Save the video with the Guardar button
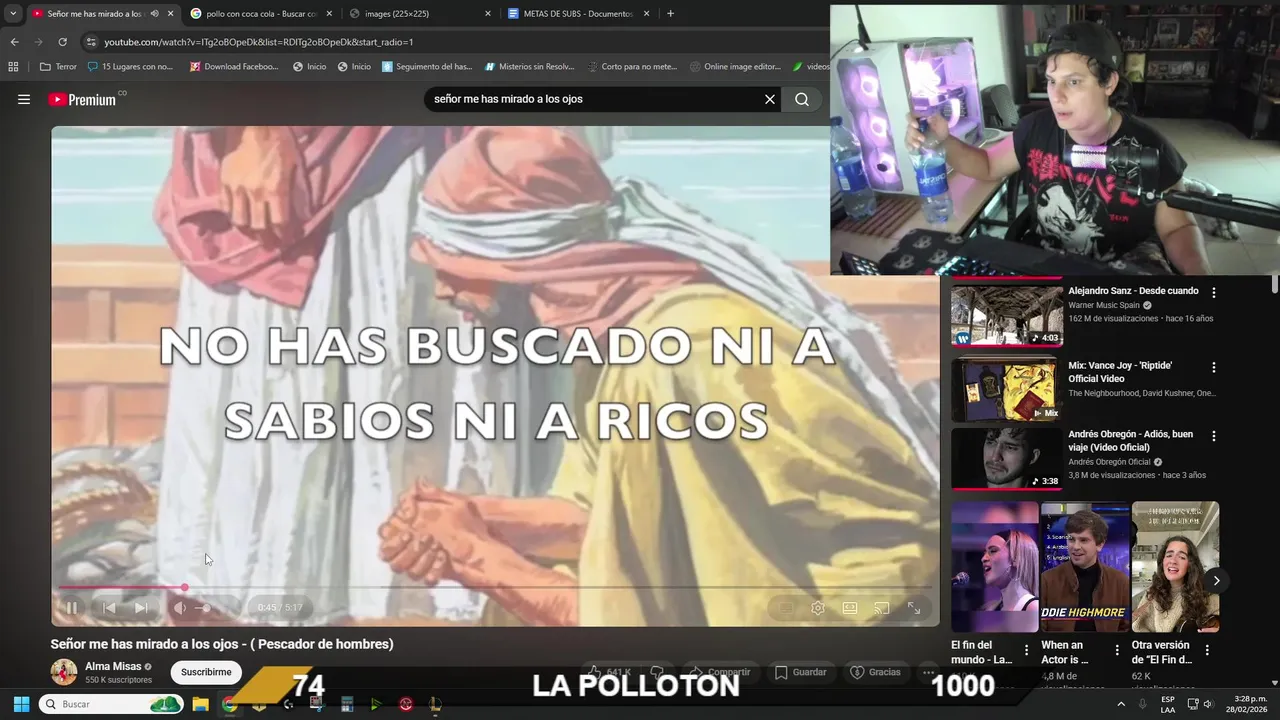Viewport: 1280px width, 720px height. (x=801, y=672)
